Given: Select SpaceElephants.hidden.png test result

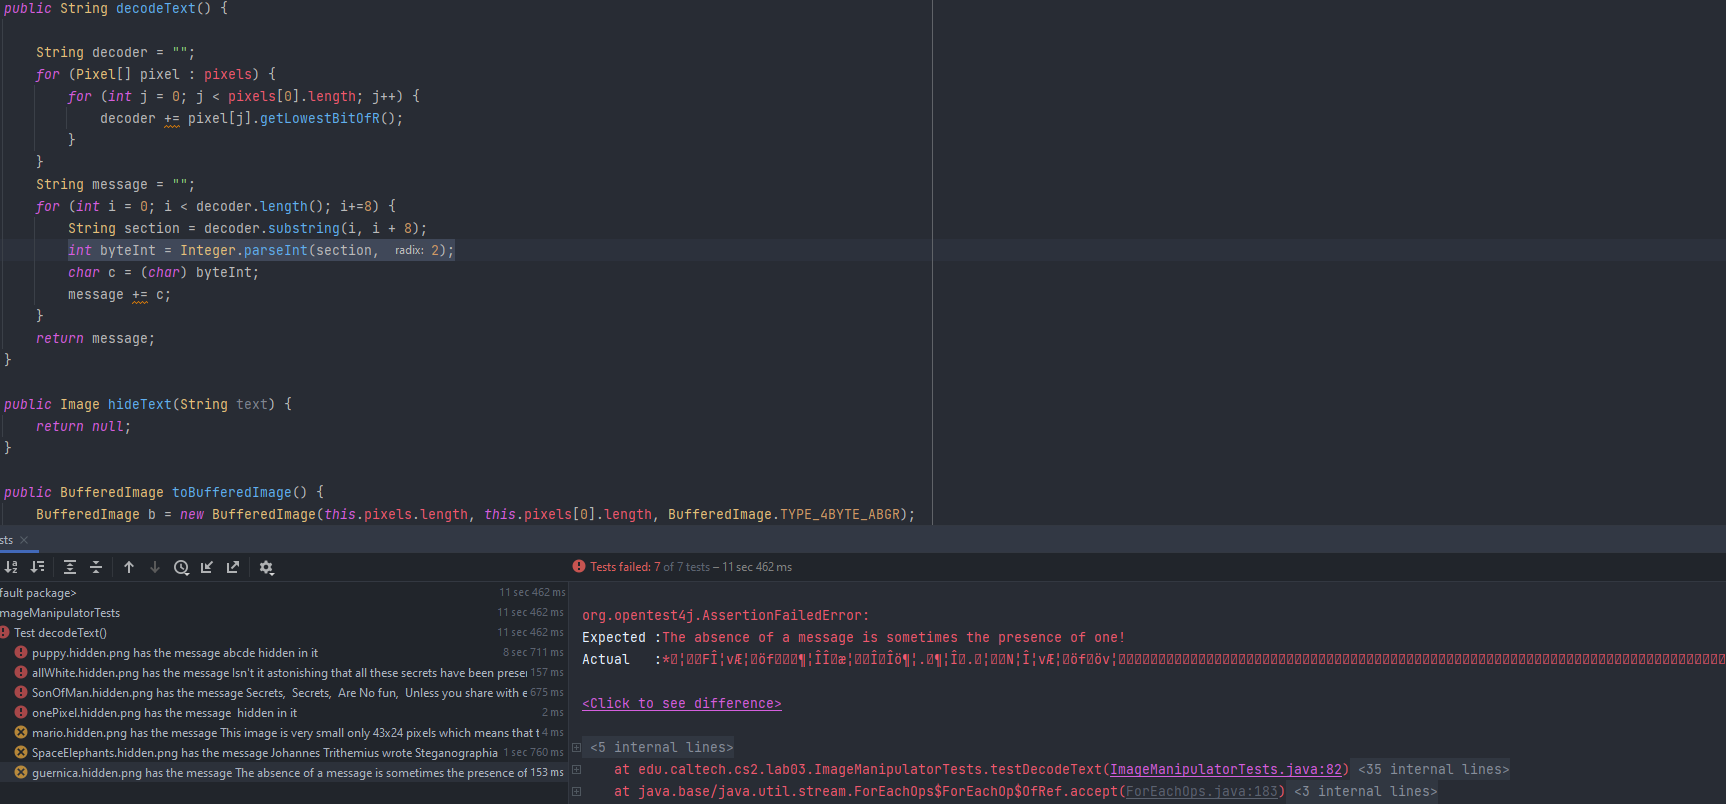Looking at the screenshot, I should [x=264, y=753].
